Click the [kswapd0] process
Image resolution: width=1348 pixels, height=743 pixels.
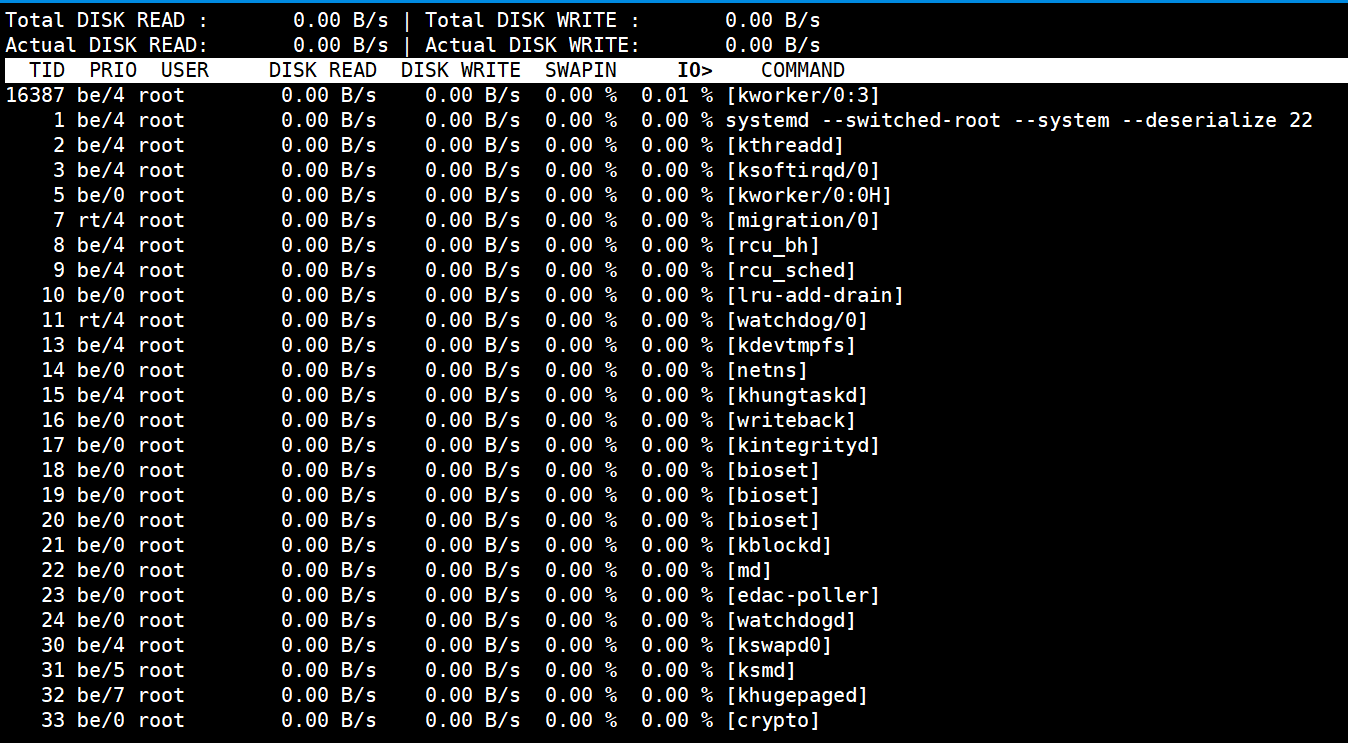[779, 645]
